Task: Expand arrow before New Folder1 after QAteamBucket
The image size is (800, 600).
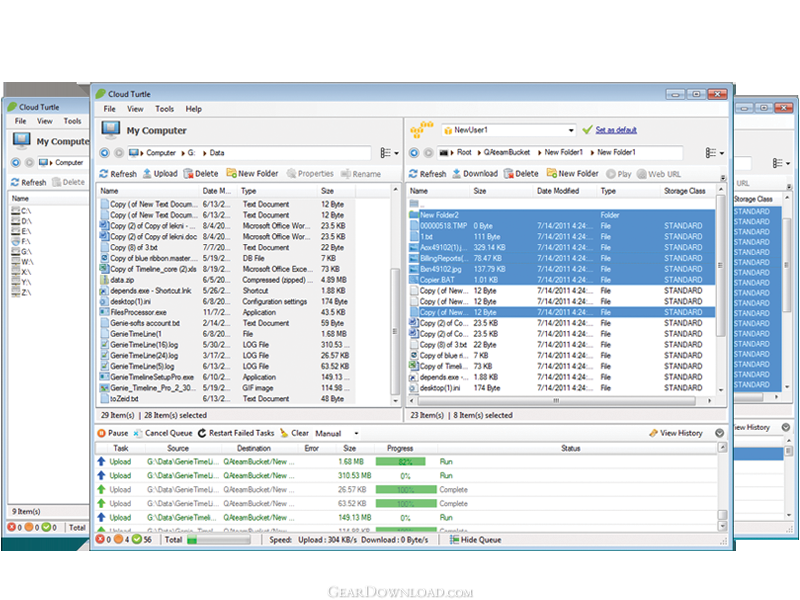Action: tap(539, 153)
